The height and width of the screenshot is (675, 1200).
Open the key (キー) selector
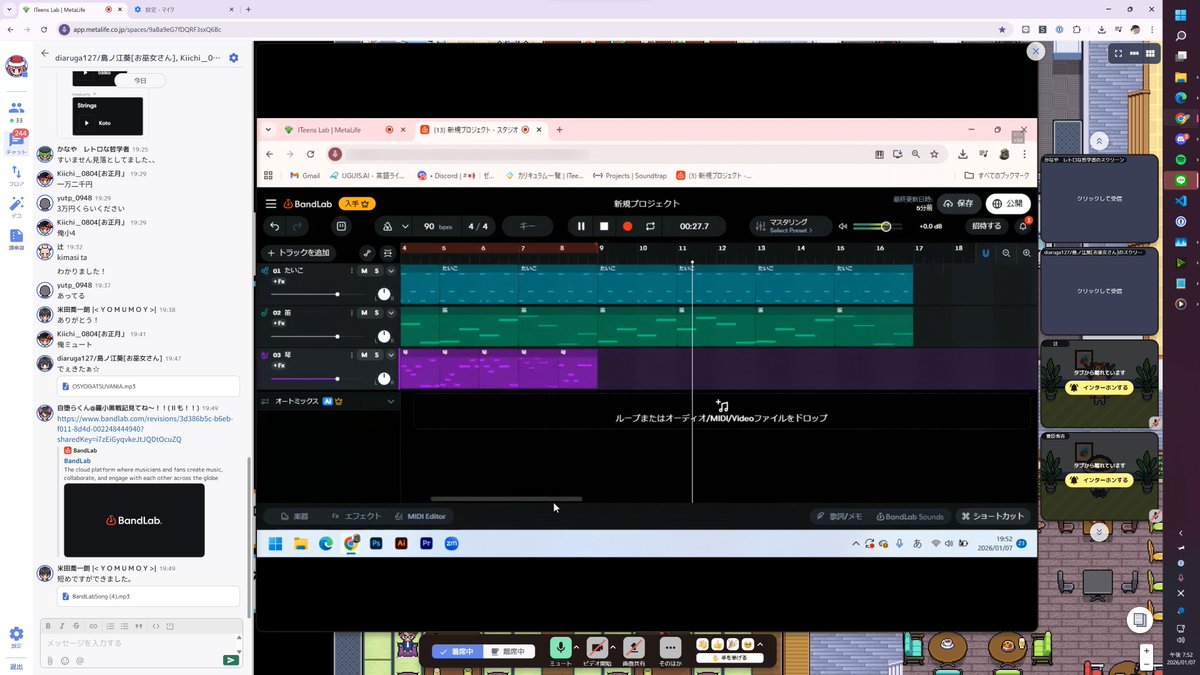point(527,226)
